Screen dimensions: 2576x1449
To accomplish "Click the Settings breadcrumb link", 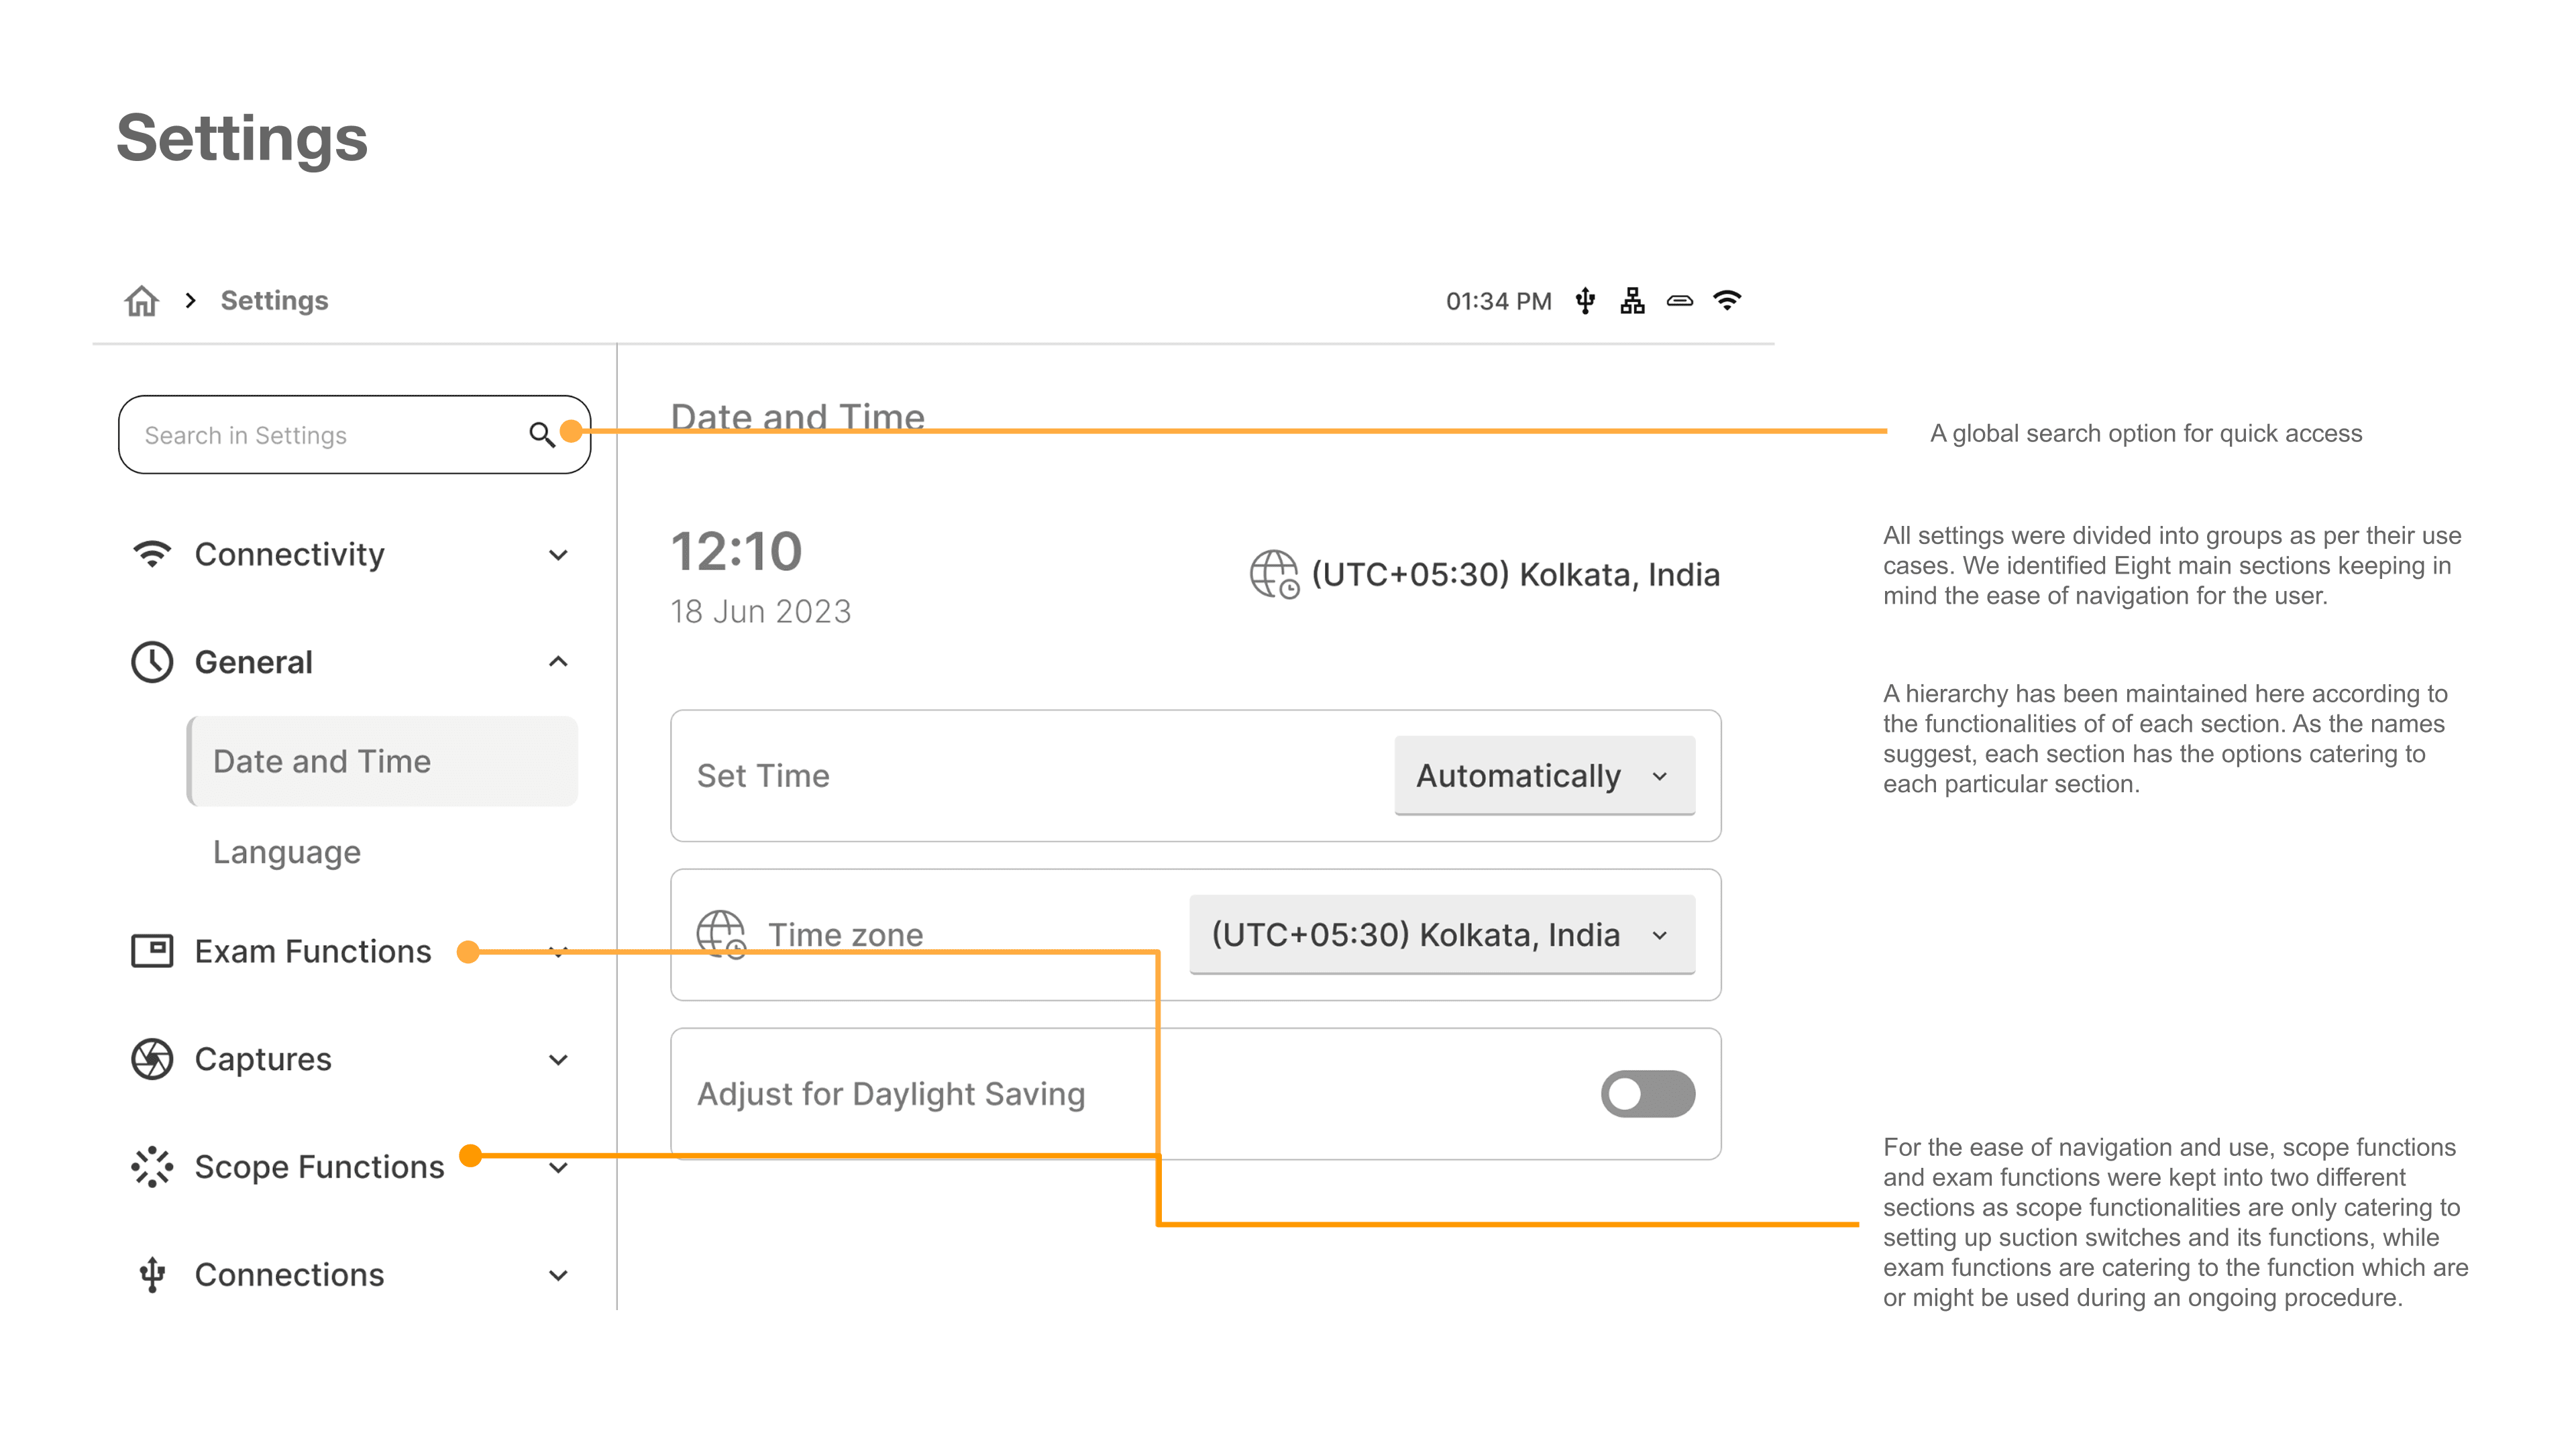I will (x=274, y=300).
